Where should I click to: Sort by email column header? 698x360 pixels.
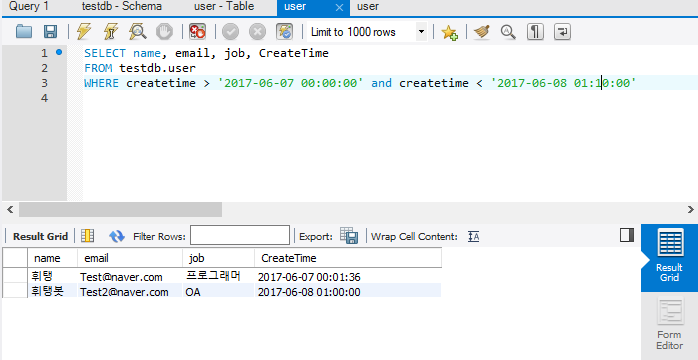coord(130,258)
